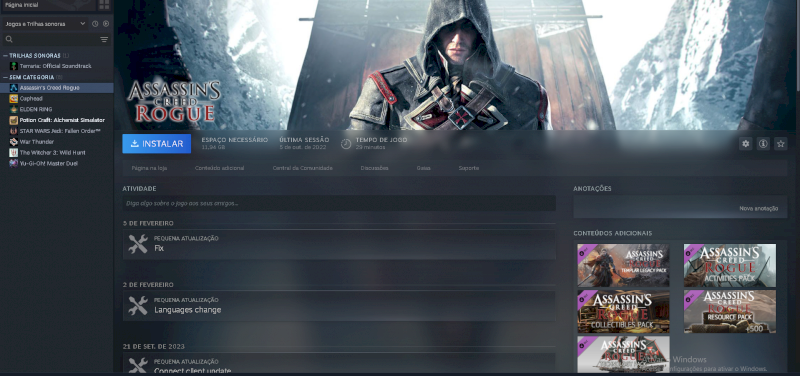Select Terraria: Official Soundtrack
The height and width of the screenshot is (376, 800).
pyautogui.click(x=56, y=66)
